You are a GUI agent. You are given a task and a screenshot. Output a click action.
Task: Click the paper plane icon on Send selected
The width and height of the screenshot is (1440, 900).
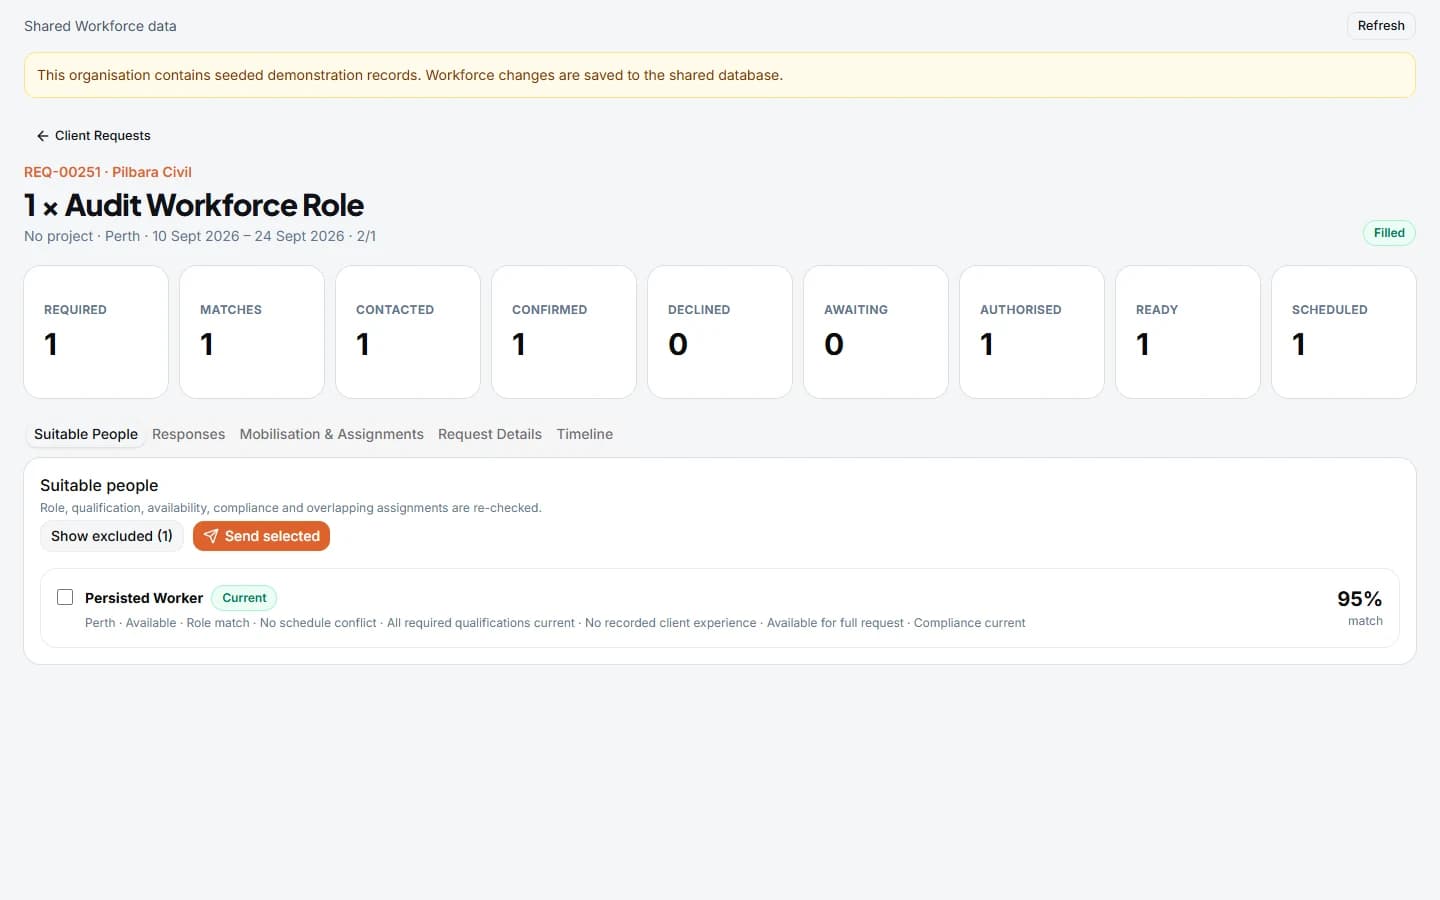click(211, 536)
